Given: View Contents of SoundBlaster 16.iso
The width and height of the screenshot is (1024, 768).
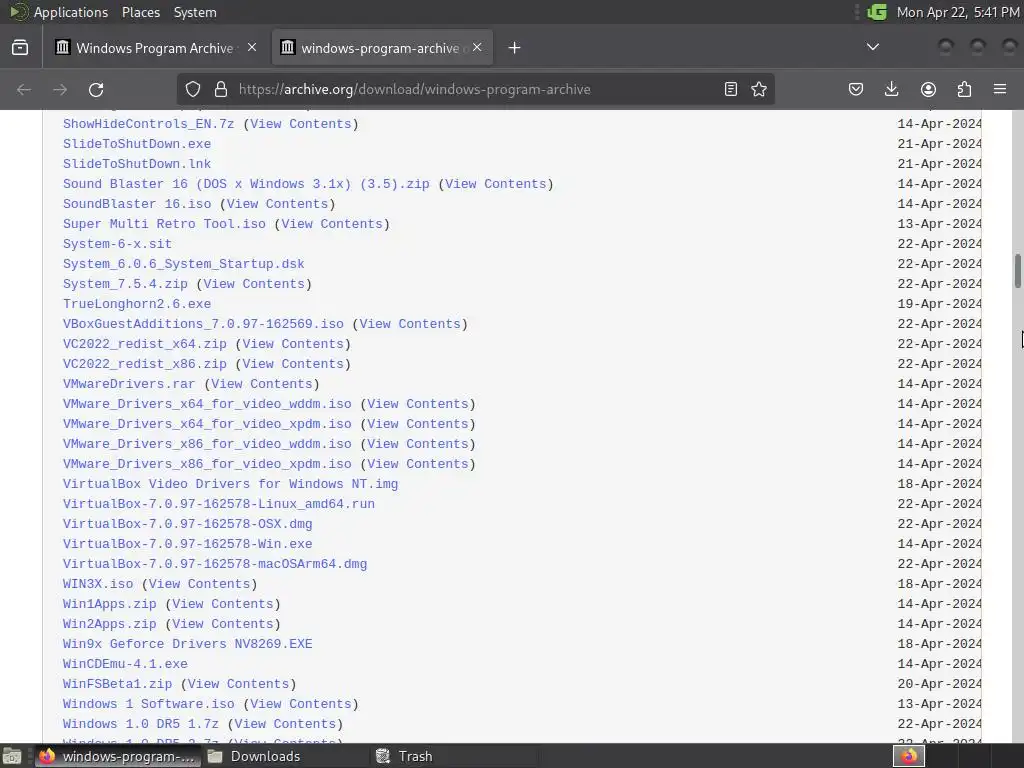Looking at the screenshot, I should pos(277,204).
